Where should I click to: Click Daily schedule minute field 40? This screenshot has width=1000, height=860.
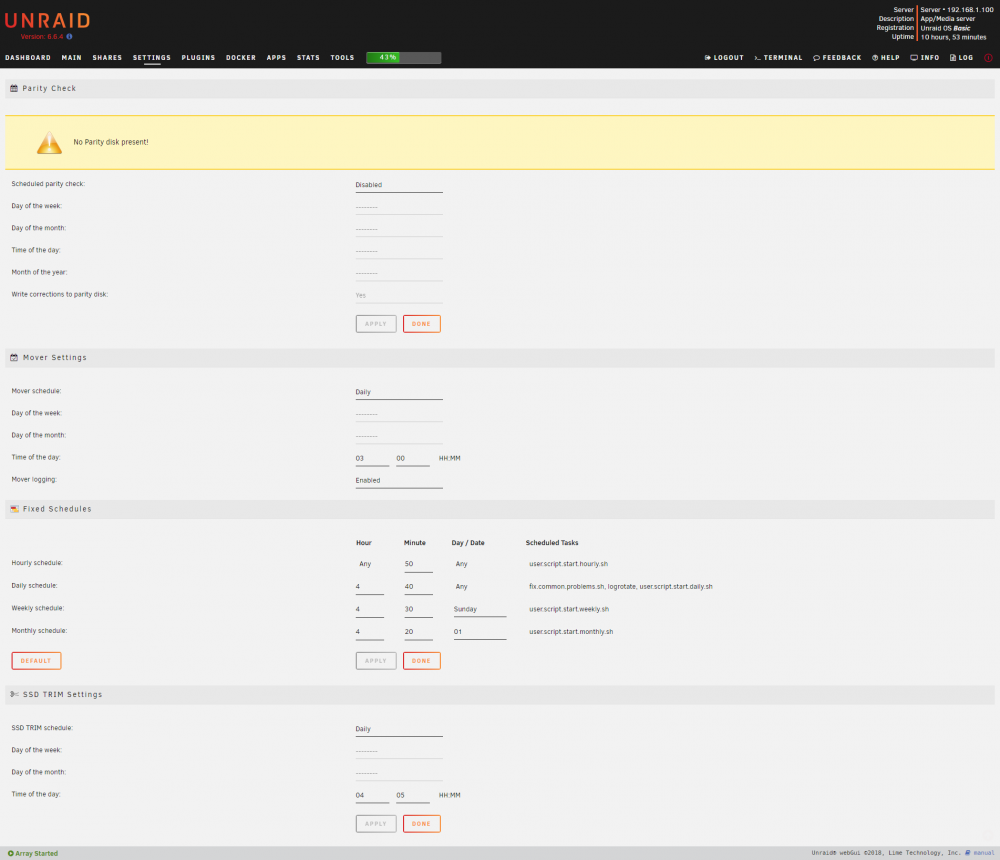(418, 587)
